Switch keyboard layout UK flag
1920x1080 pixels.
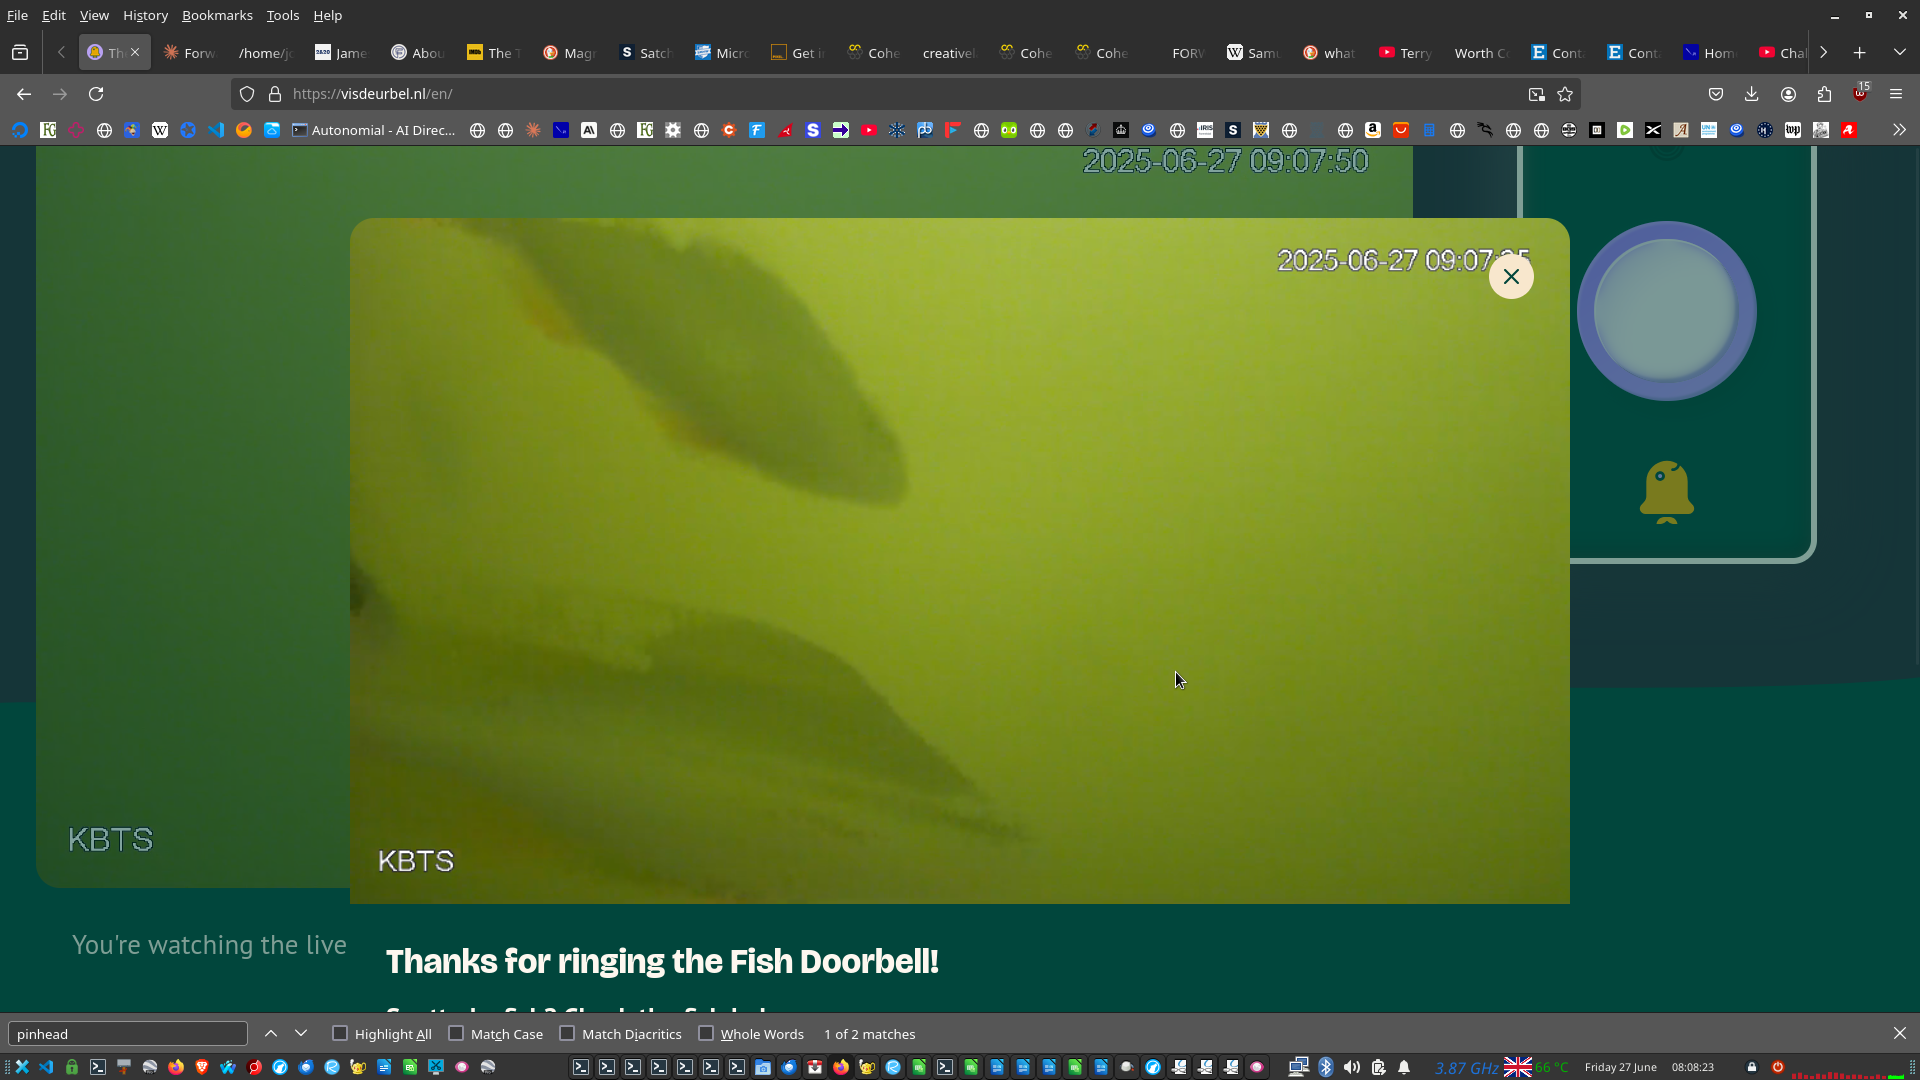(x=1518, y=1067)
